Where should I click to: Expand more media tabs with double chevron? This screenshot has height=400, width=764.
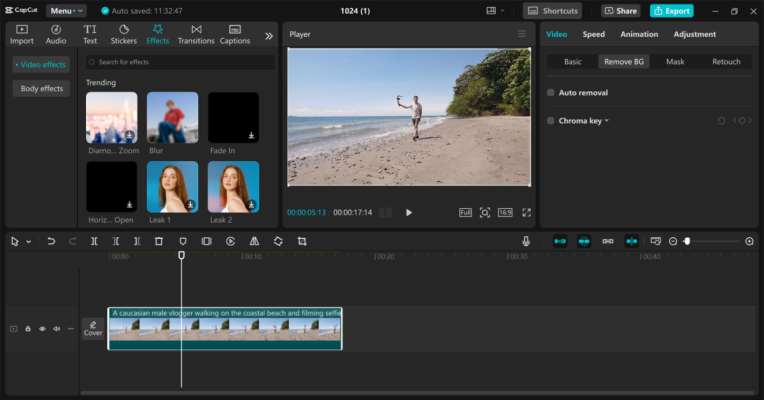pos(268,35)
